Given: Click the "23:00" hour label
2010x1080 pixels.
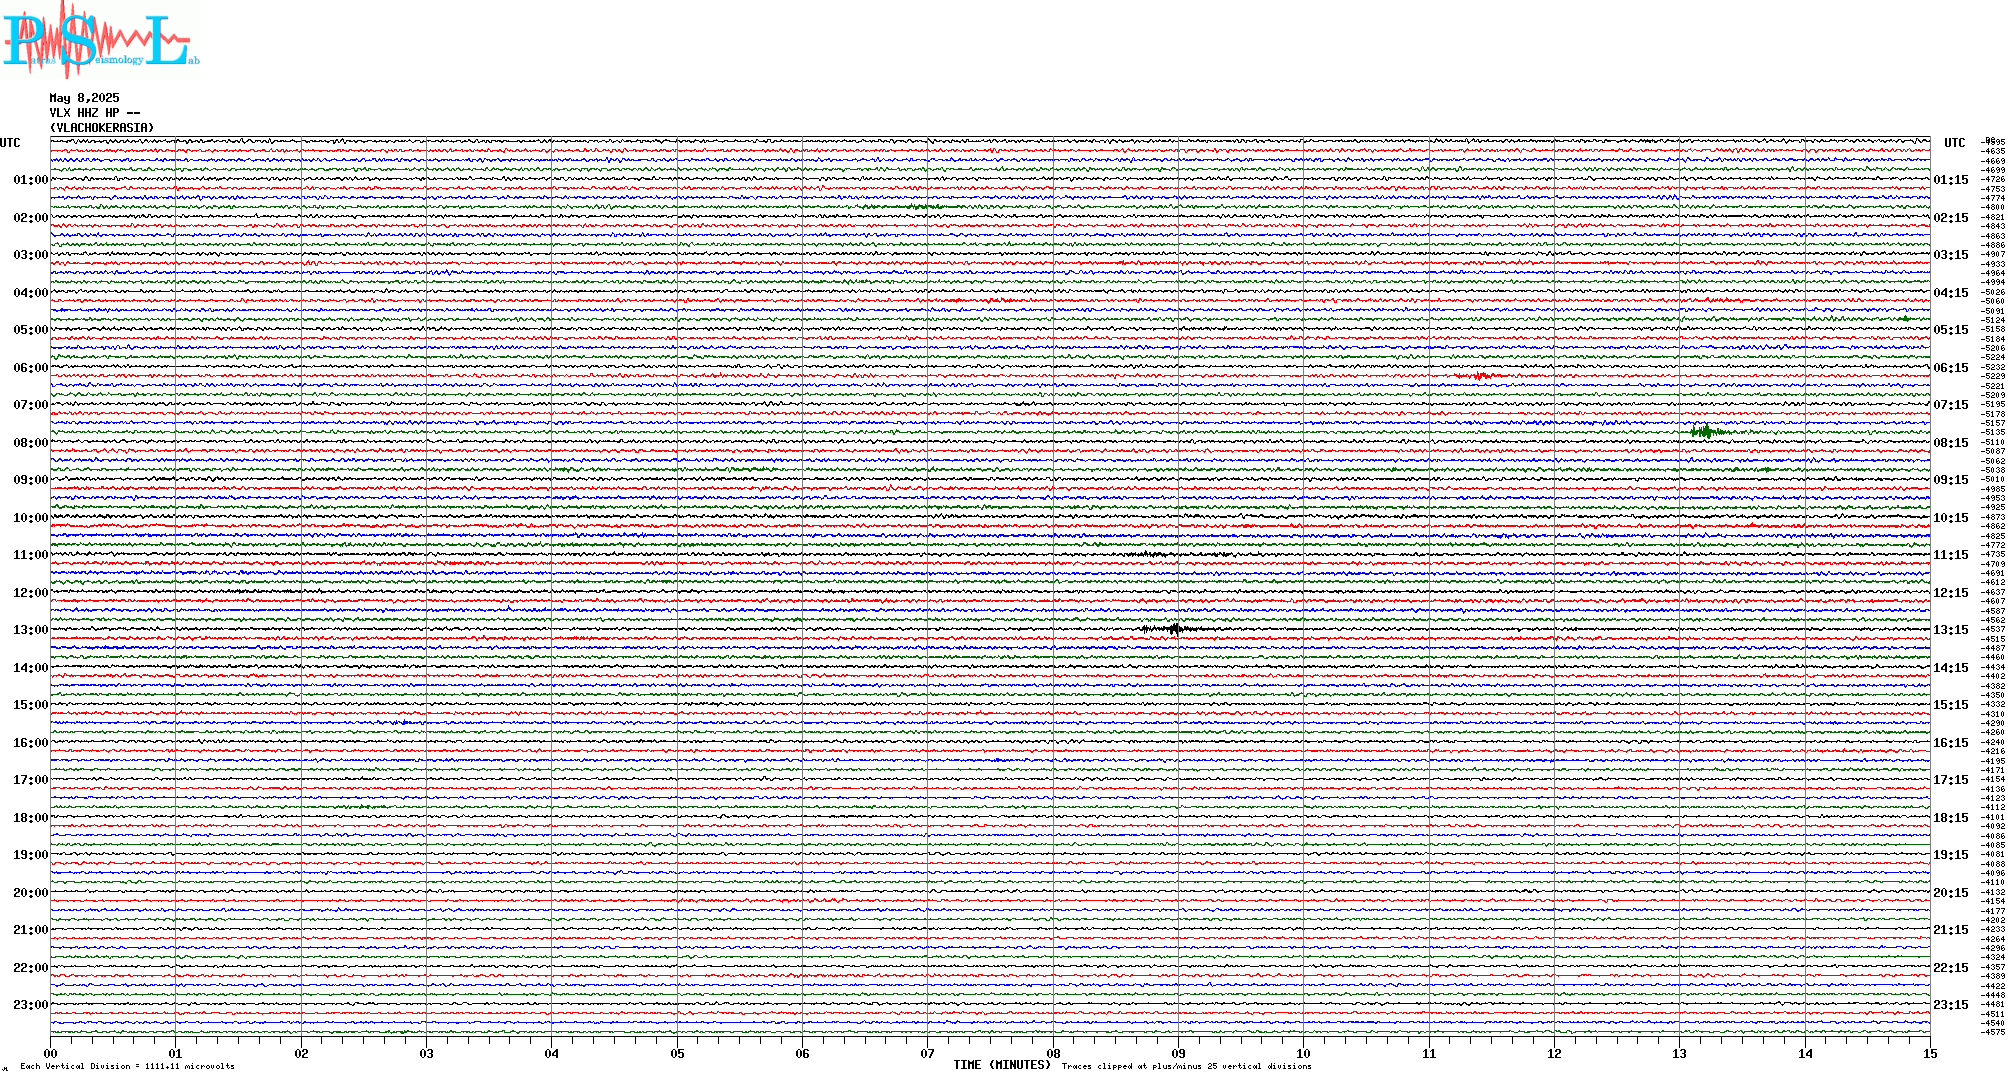Looking at the screenshot, I should [30, 1005].
